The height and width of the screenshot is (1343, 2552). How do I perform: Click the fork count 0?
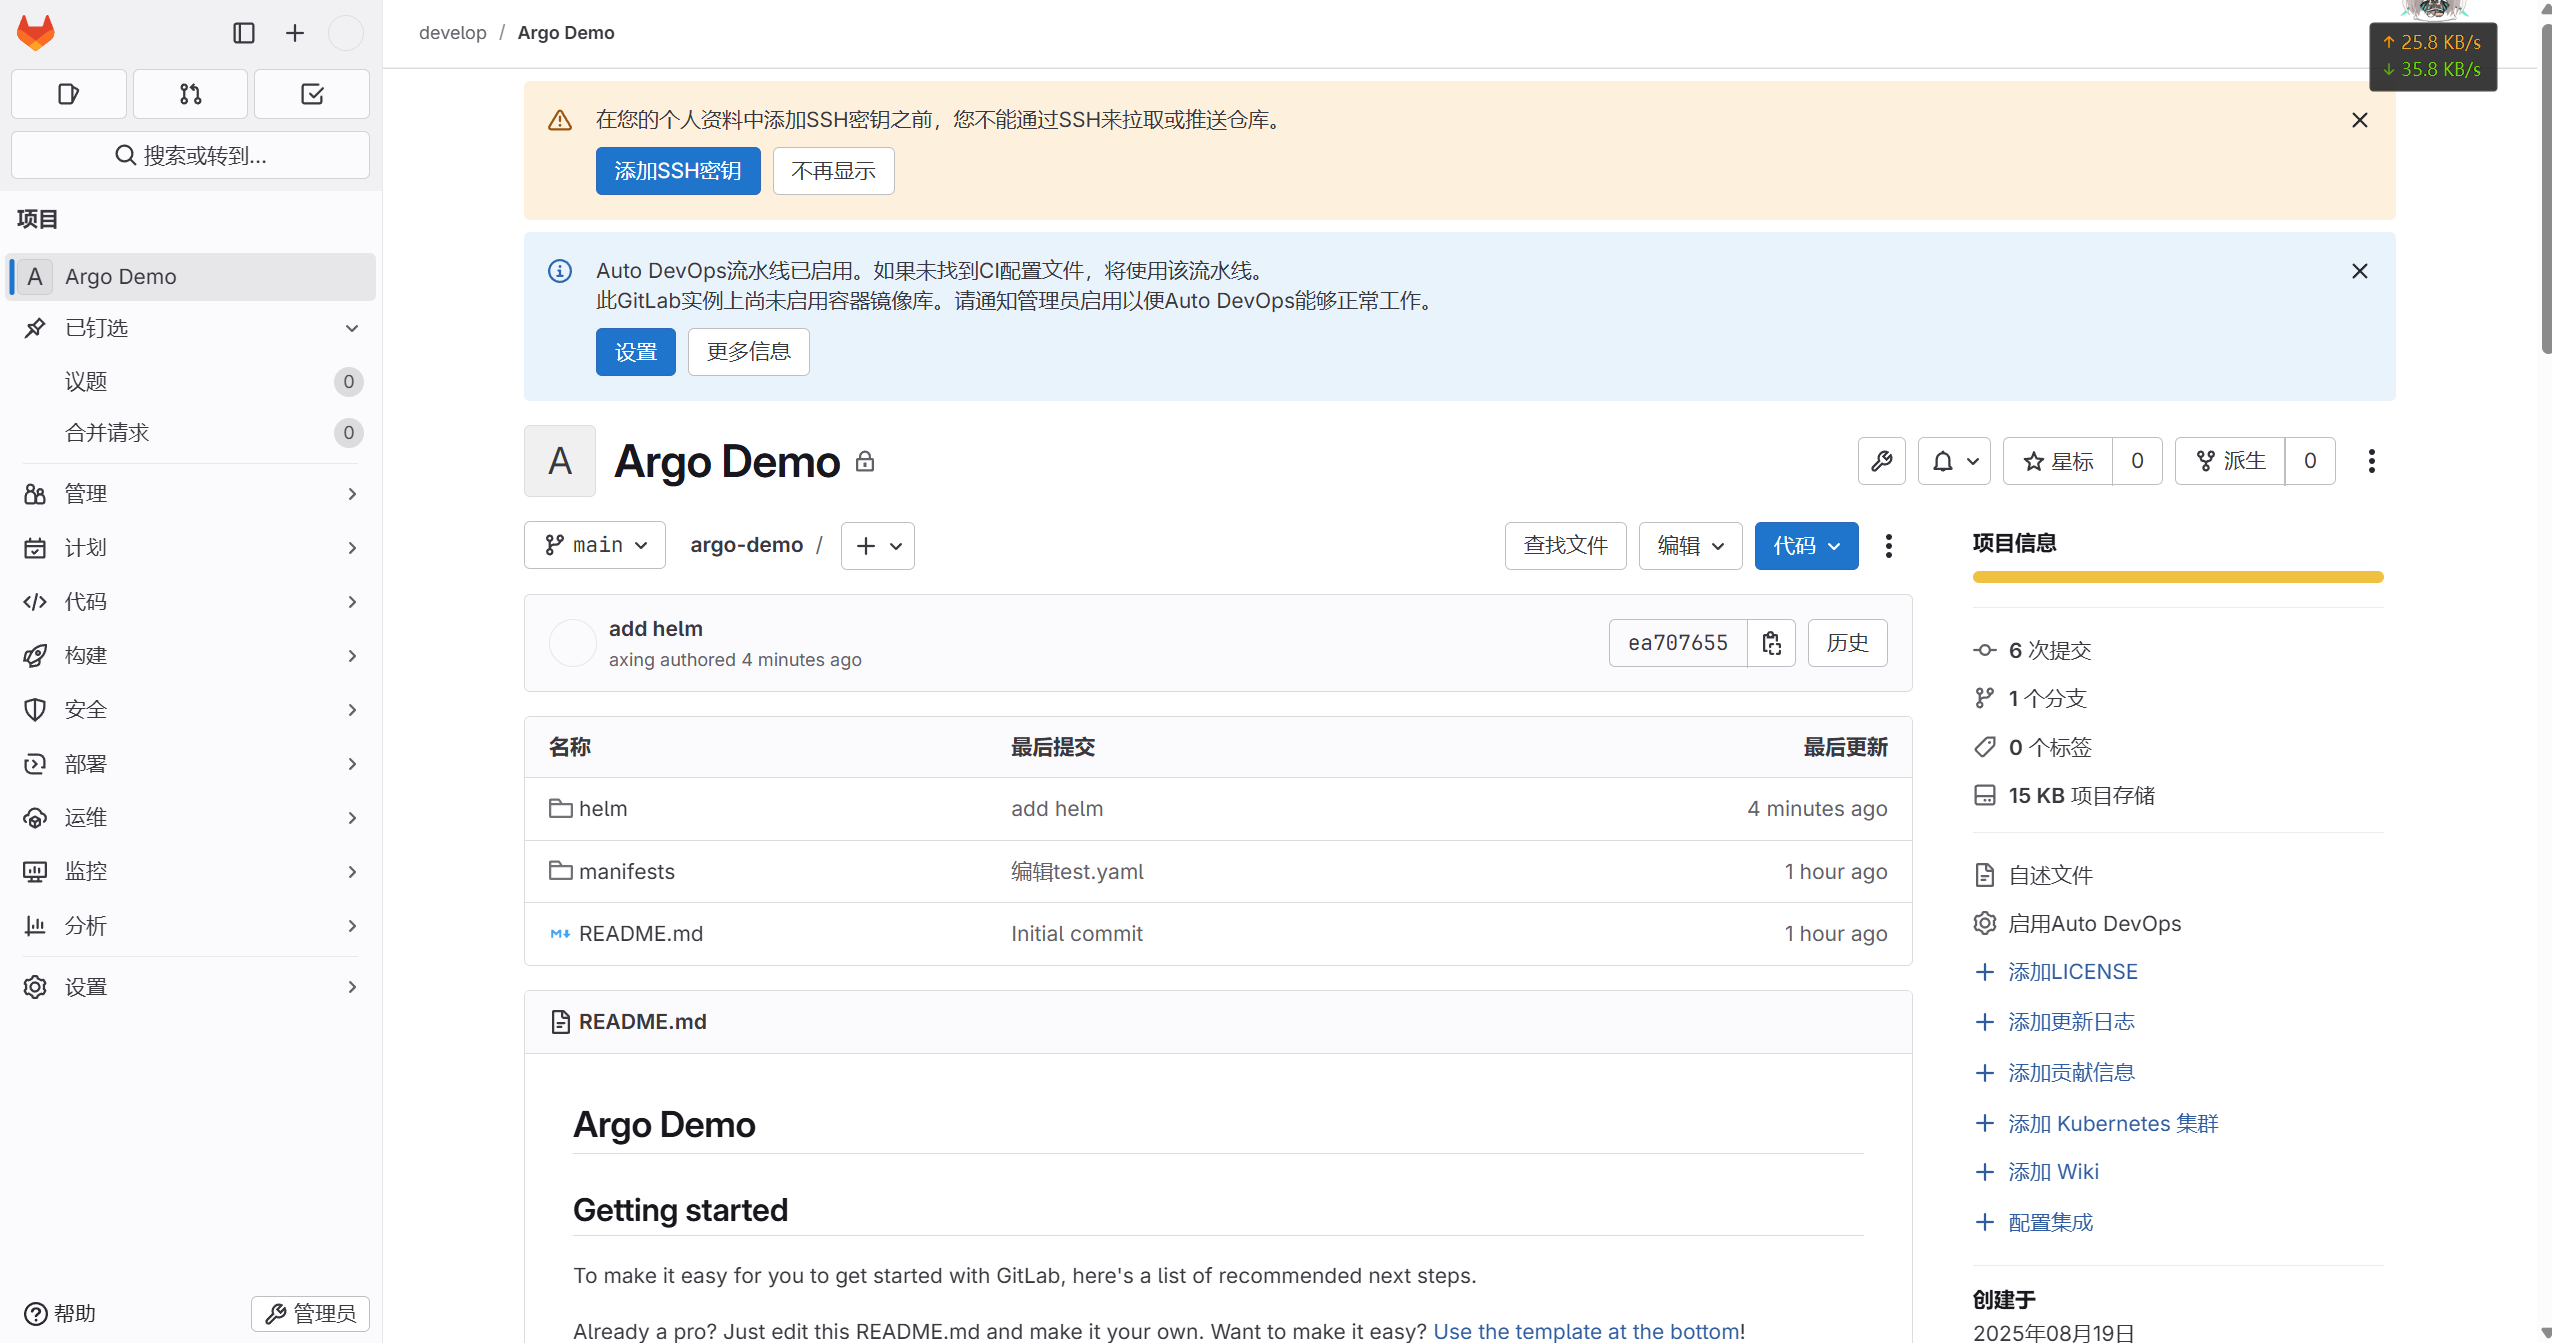click(2310, 461)
